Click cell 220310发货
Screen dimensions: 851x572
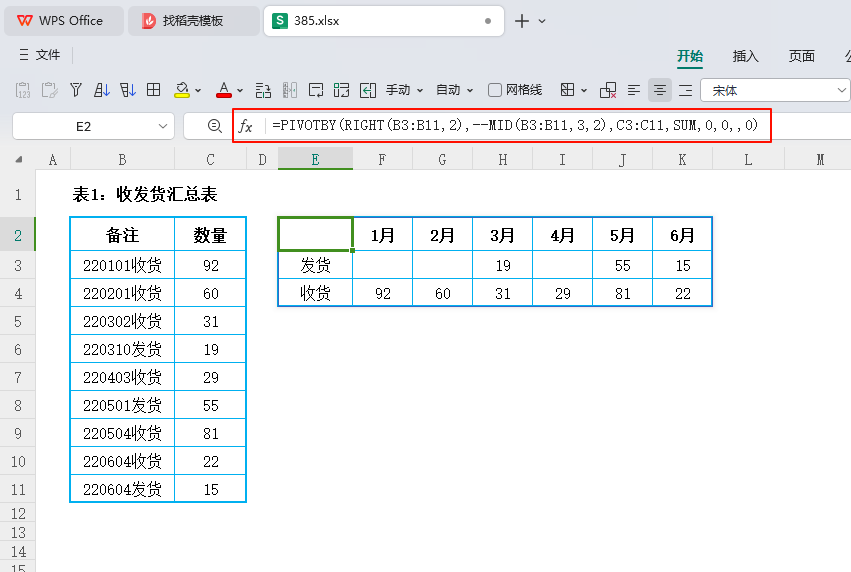point(122,349)
